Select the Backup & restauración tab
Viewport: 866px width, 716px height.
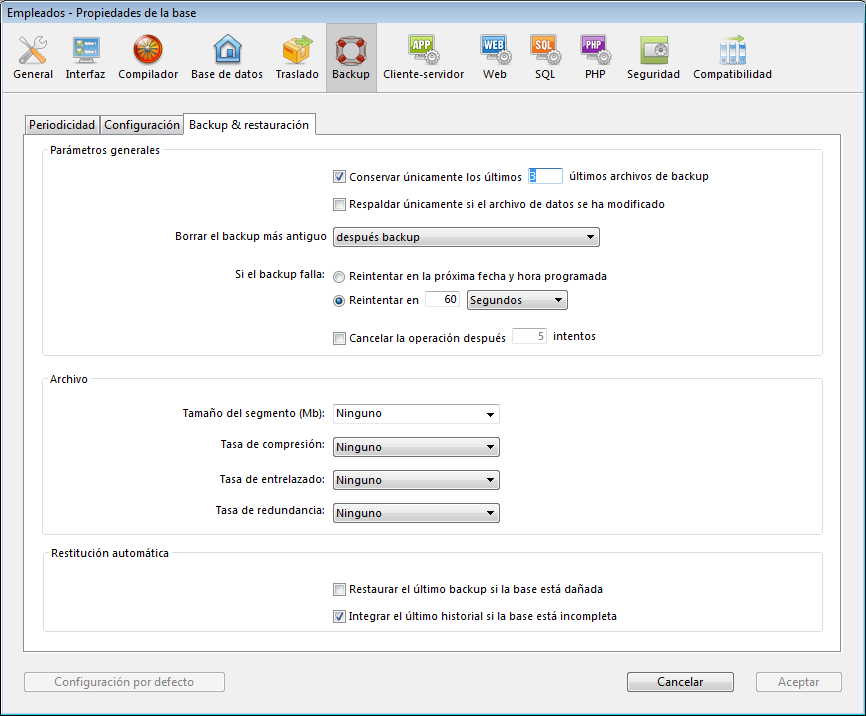click(249, 124)
